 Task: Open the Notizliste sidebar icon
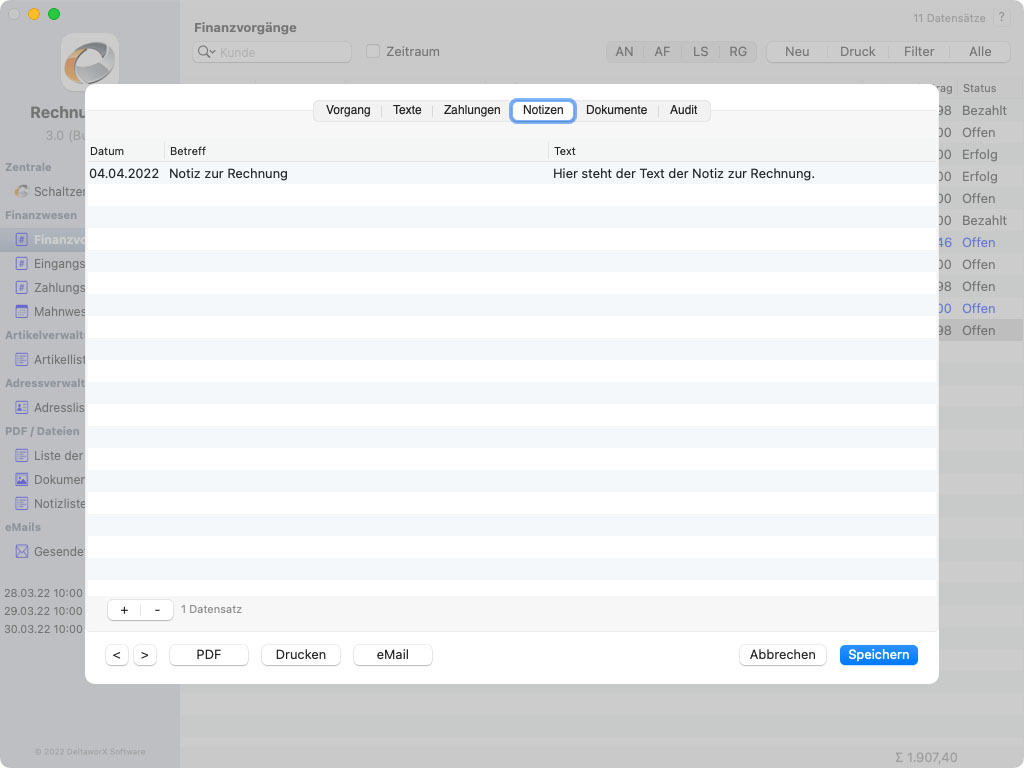(x=22, y=503)
